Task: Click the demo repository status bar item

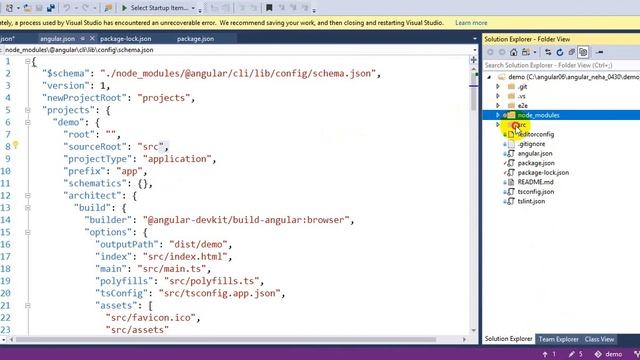Action: click(608, 354)
